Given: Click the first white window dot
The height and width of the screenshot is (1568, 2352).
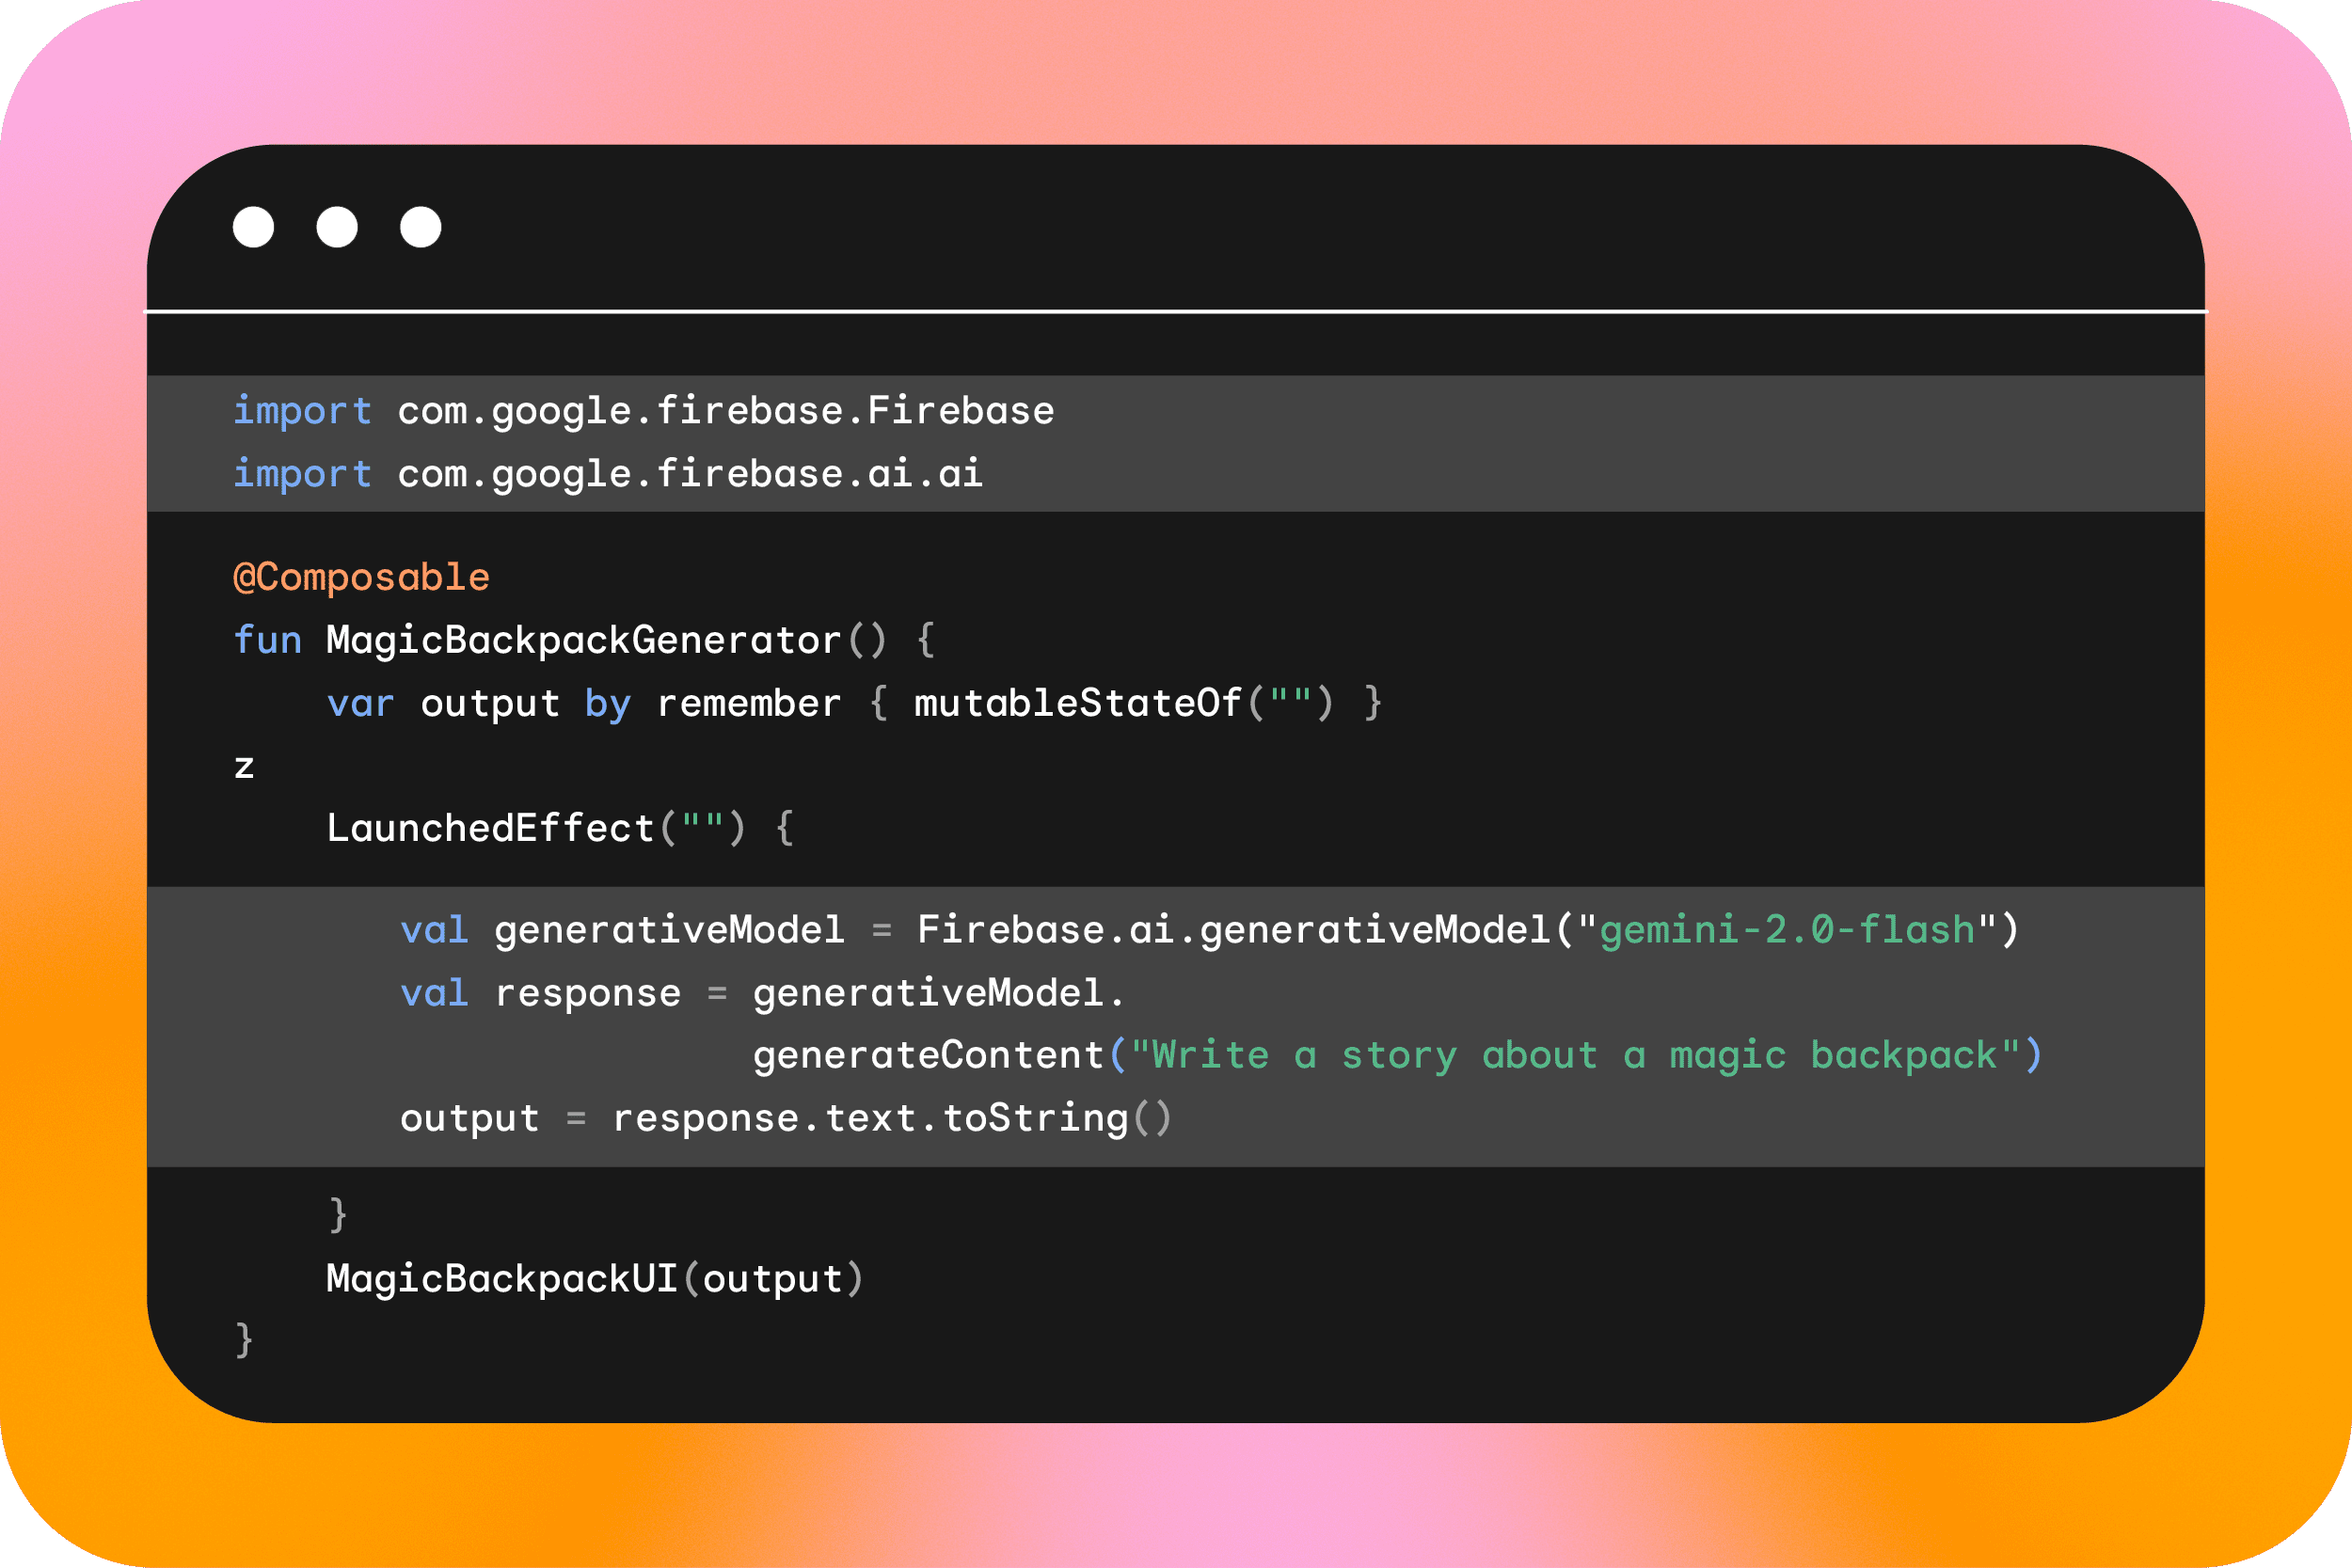Looking at the screenshot, I should tap(253, 227).
